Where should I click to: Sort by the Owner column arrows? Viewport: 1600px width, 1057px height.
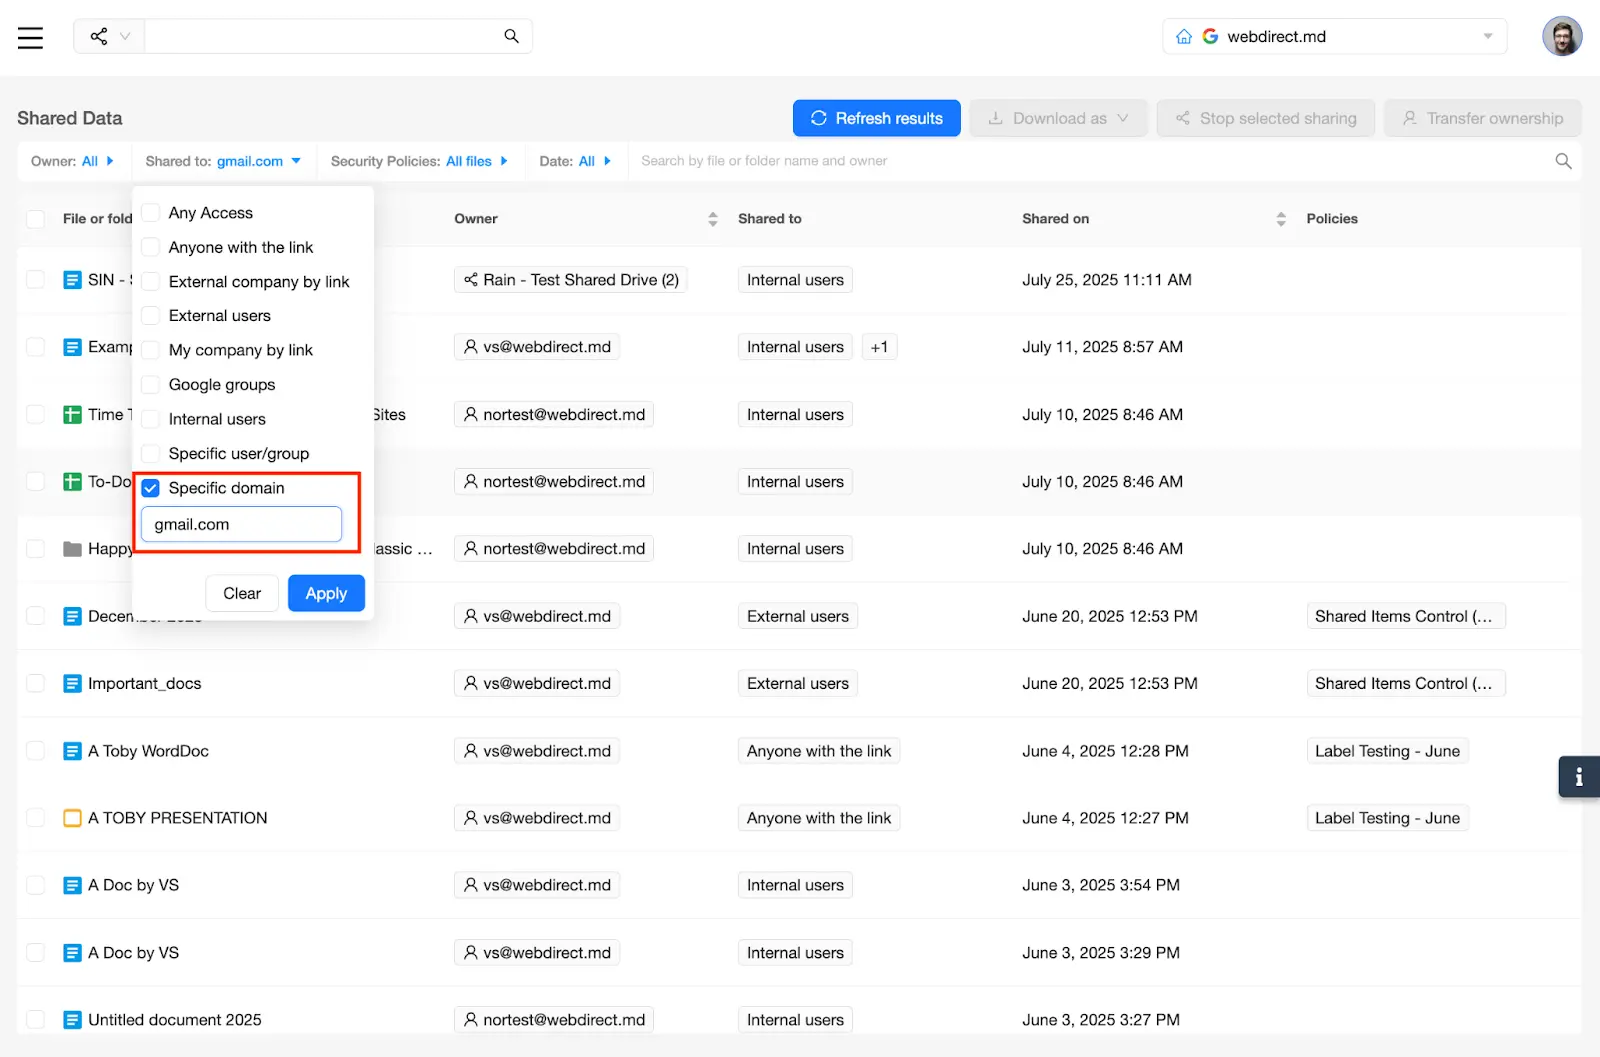tap(712, 219)
